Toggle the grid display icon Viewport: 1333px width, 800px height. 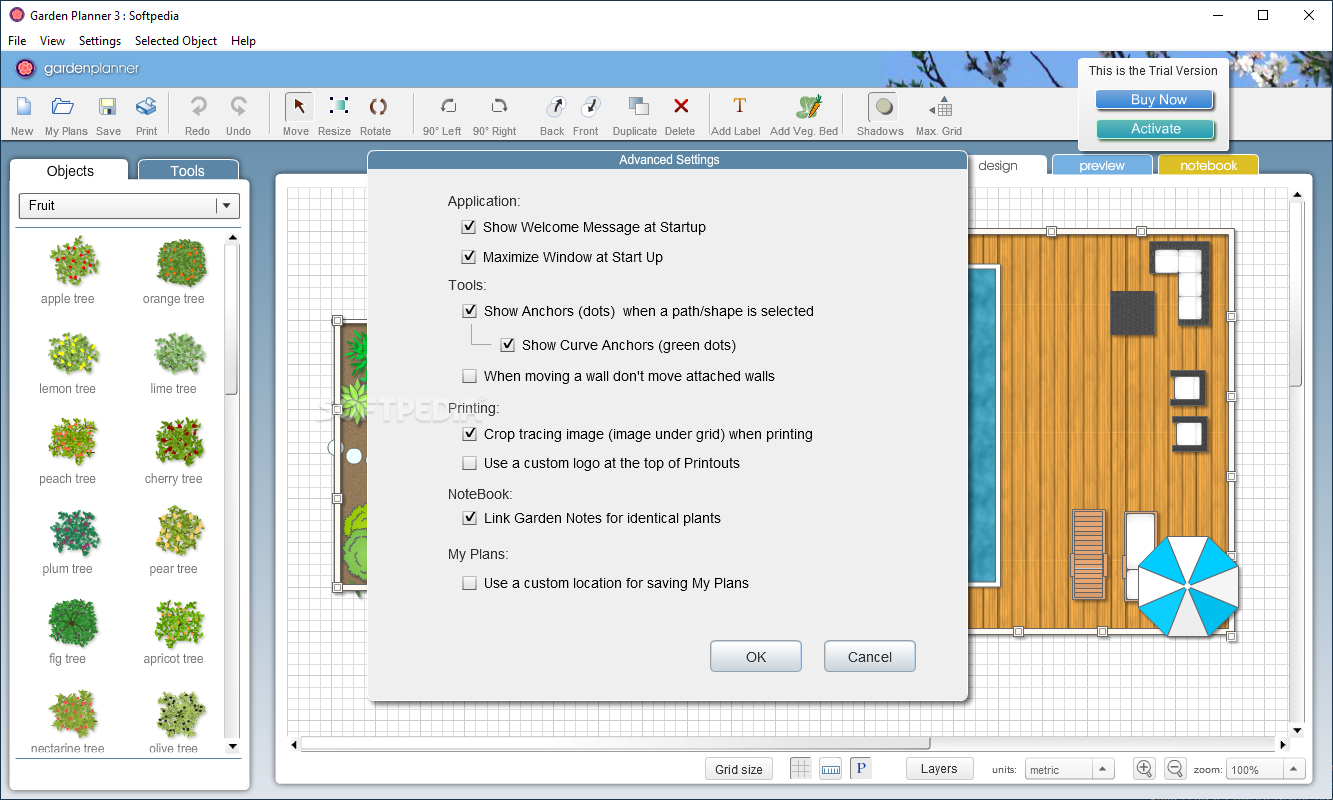point(801,768)
